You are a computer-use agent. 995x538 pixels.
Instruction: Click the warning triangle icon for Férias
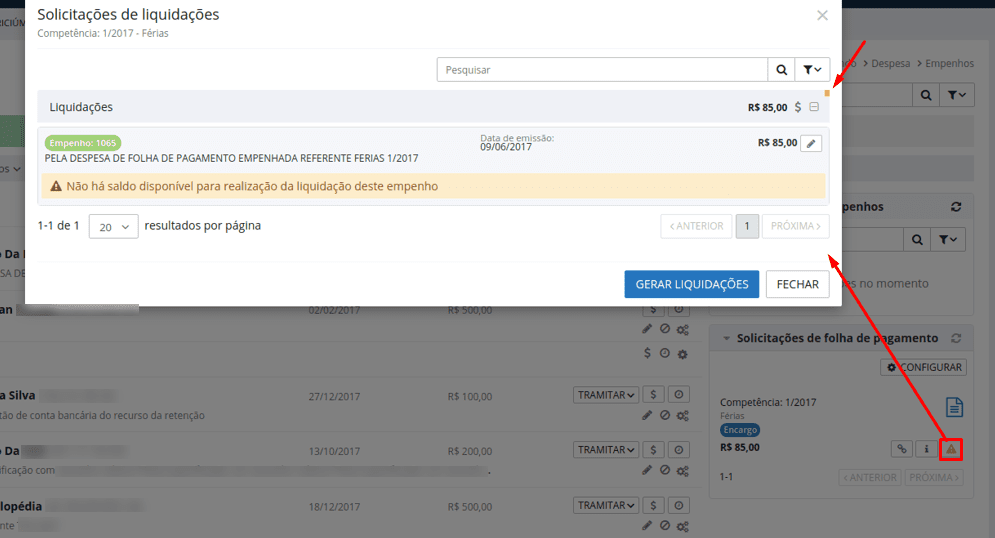(951, 449)
